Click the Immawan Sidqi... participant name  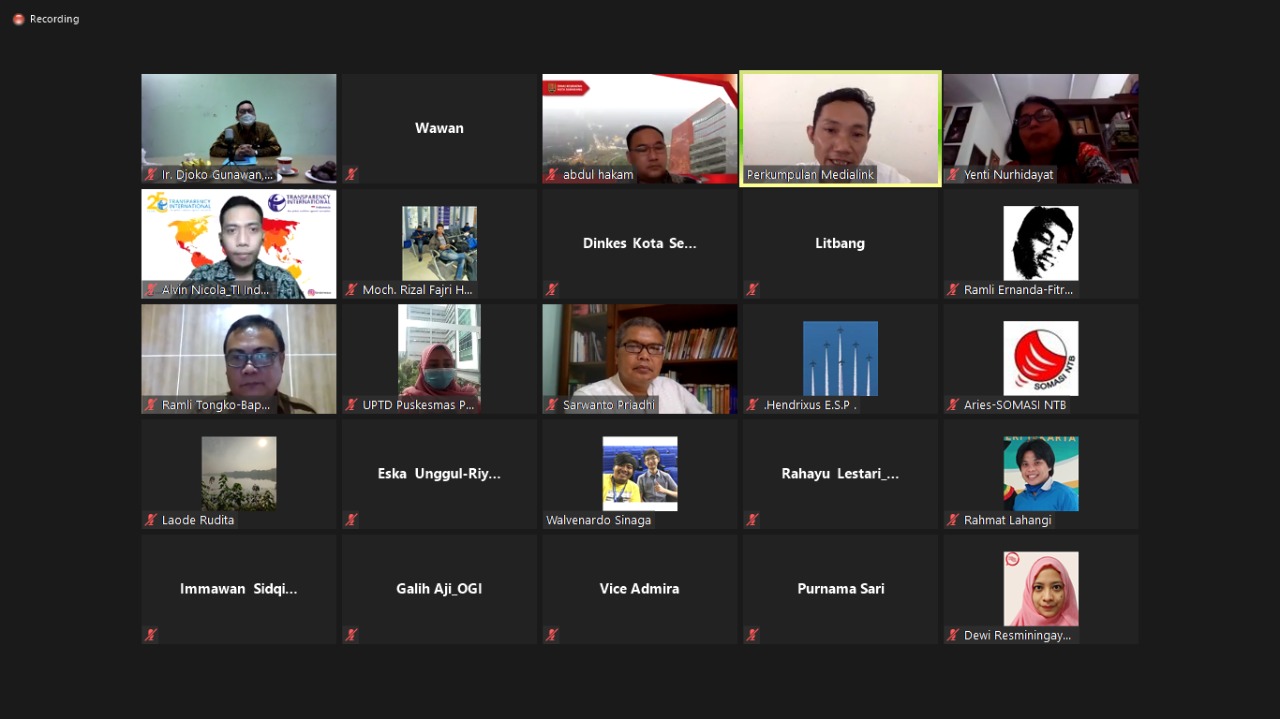238,589
